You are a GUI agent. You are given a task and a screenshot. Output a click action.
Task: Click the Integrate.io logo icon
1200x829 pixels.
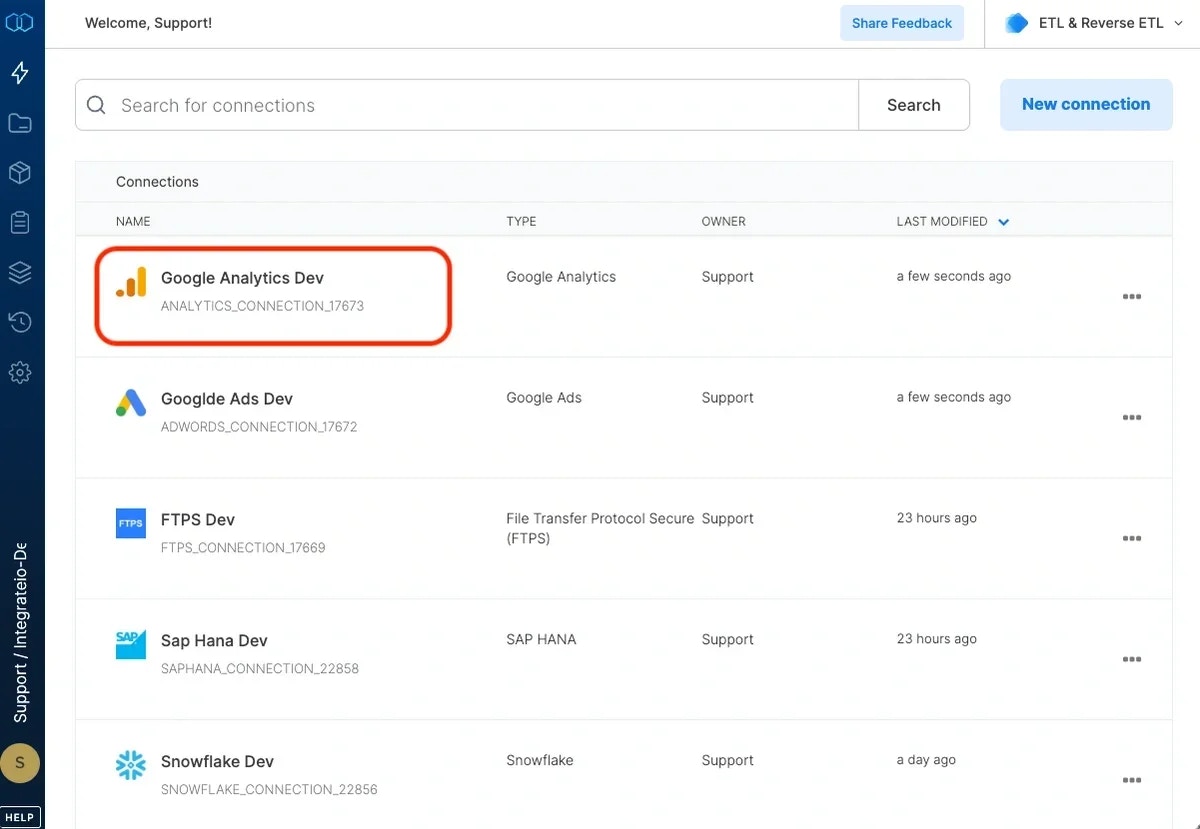[21, 22]
